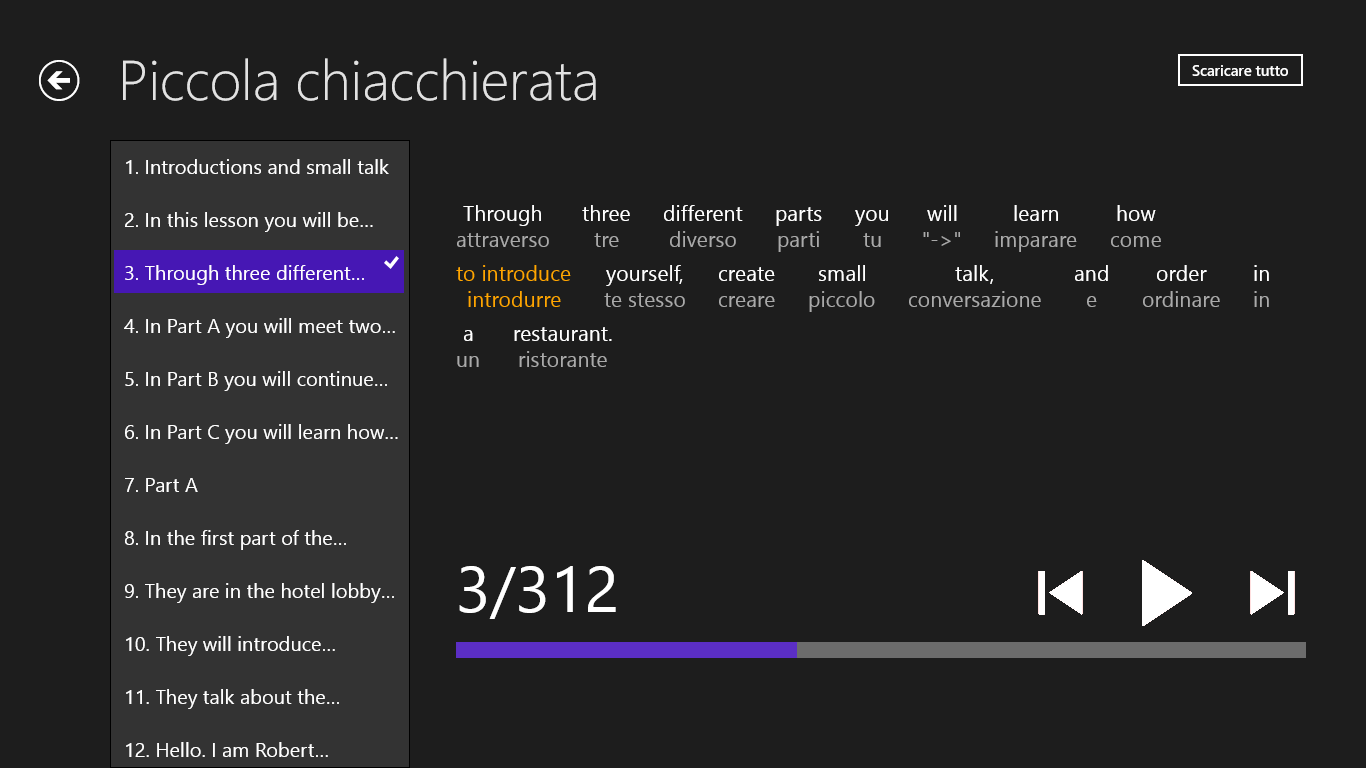
Task: Open "9. They are in the hotel lobby..."
Action: (260, 591)
